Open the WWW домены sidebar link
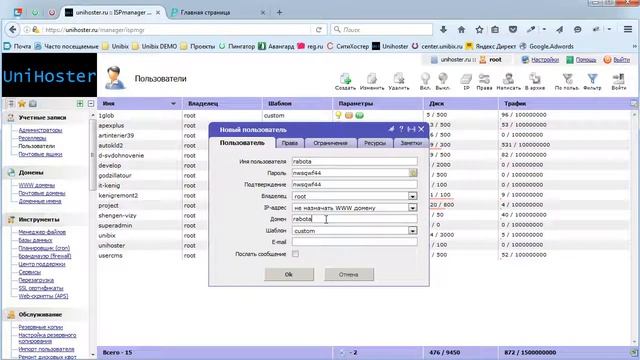640x360 pixels. (36, 185)
